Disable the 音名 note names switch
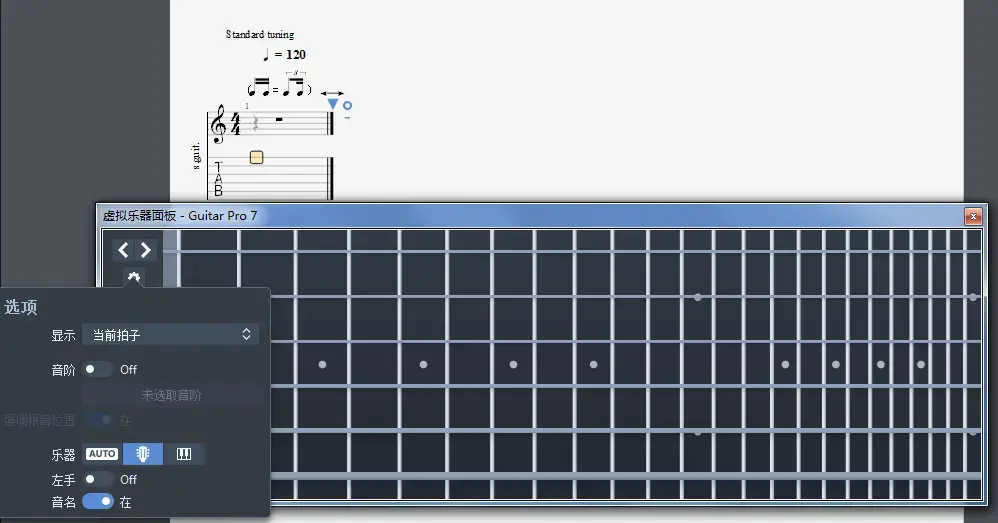 [98, 501]
